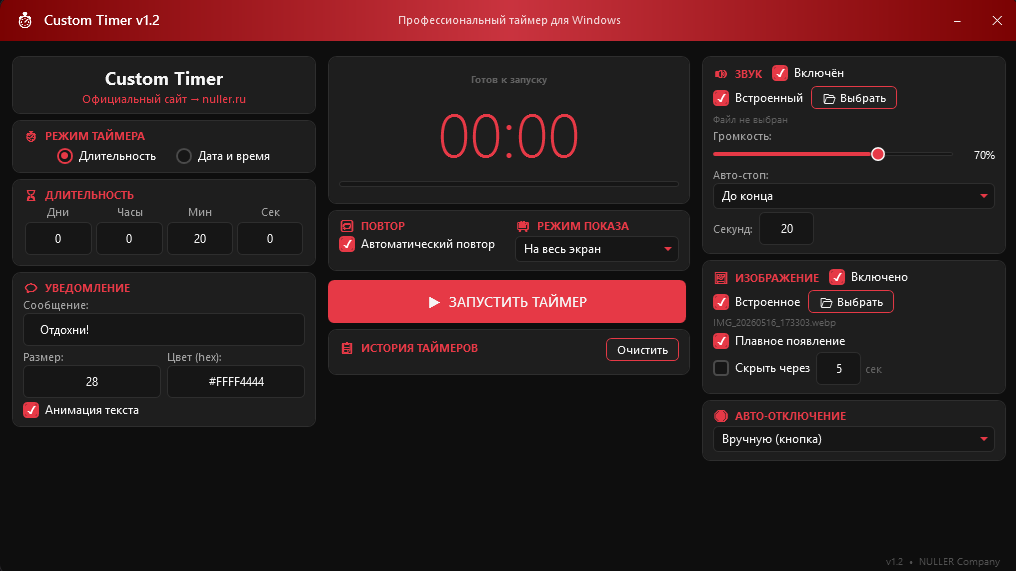Click the history icon beside ИСТОРИЯ ТАЙМЕРОВ
The width and height of the screenshot is (1016, 571).
pyautogui.click(x=347, y=348)
